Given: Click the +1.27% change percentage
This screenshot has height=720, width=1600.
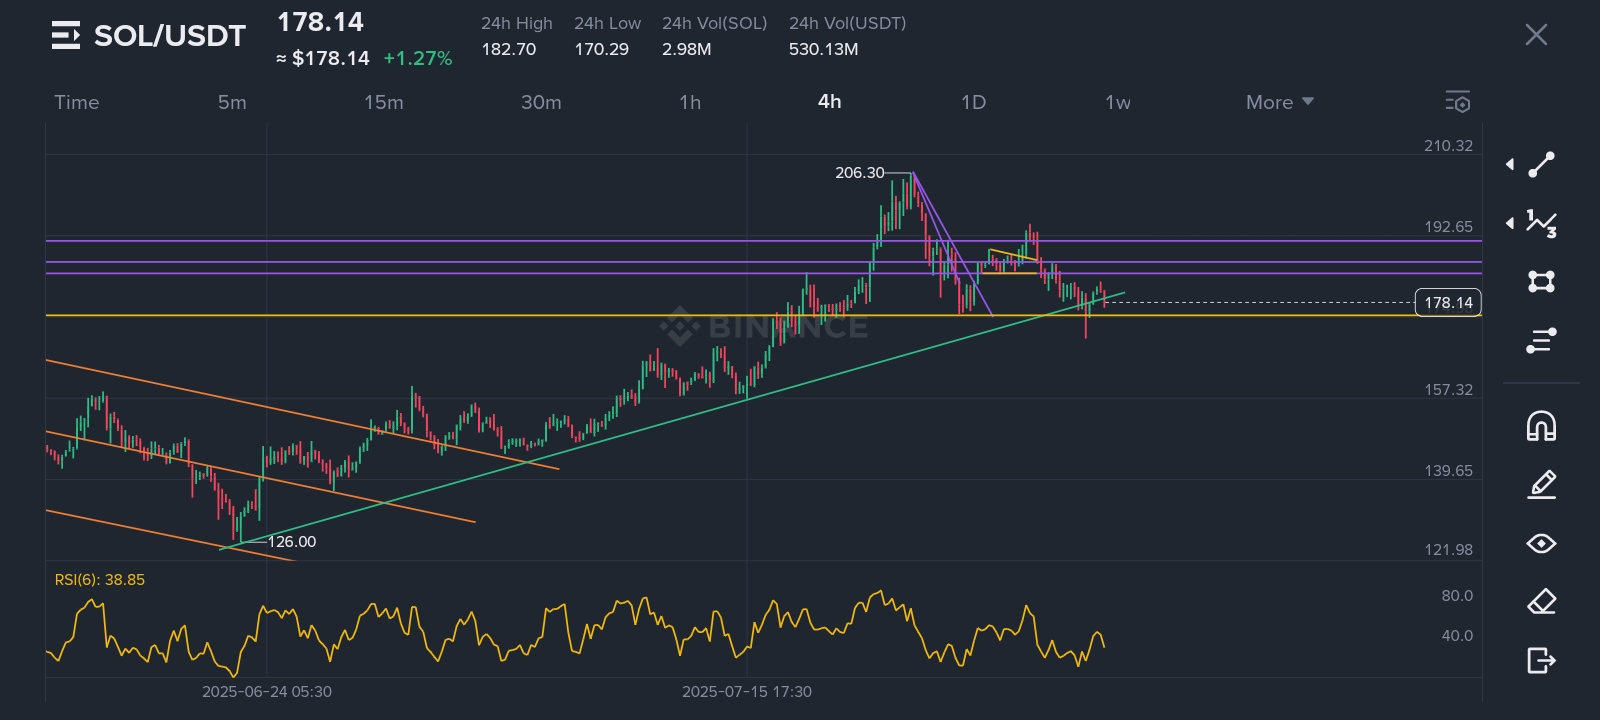Looking at the screenshot, I should point(418,58).
